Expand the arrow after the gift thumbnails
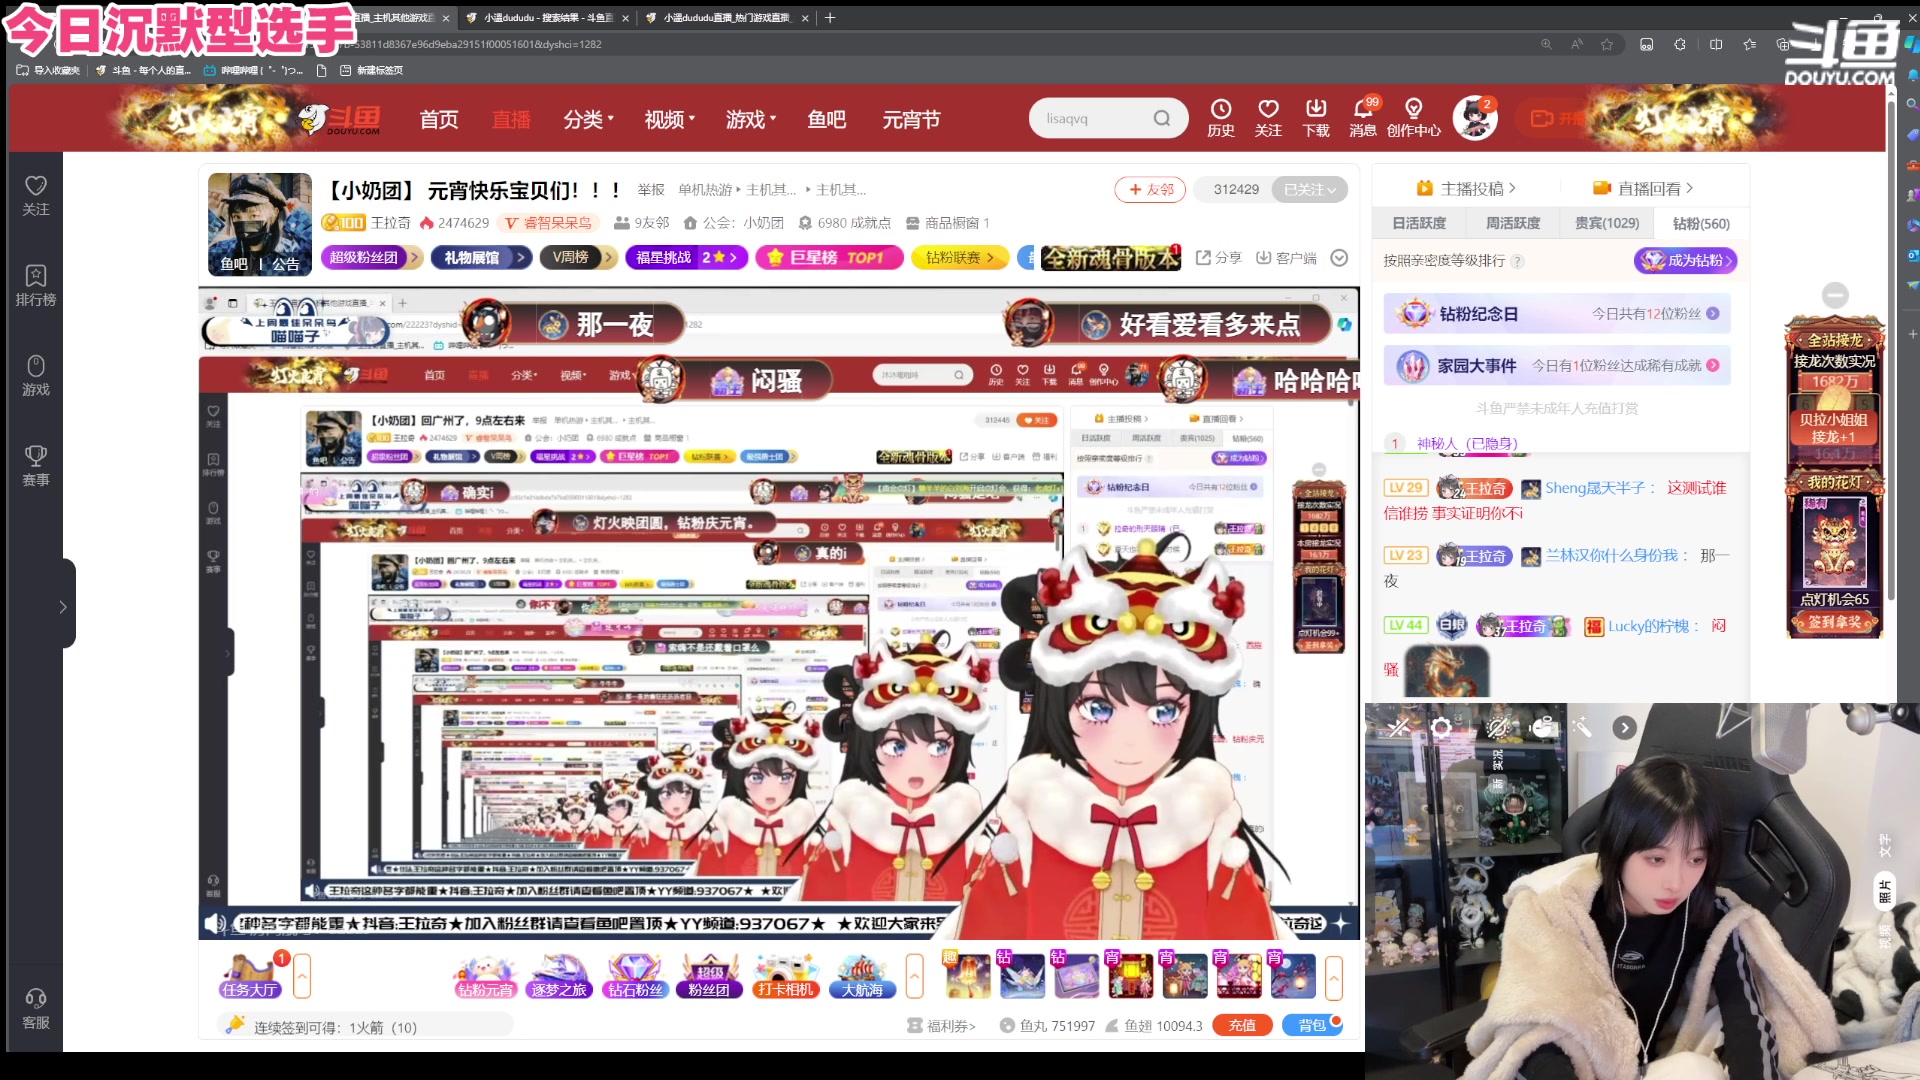 pos(1334,976)
